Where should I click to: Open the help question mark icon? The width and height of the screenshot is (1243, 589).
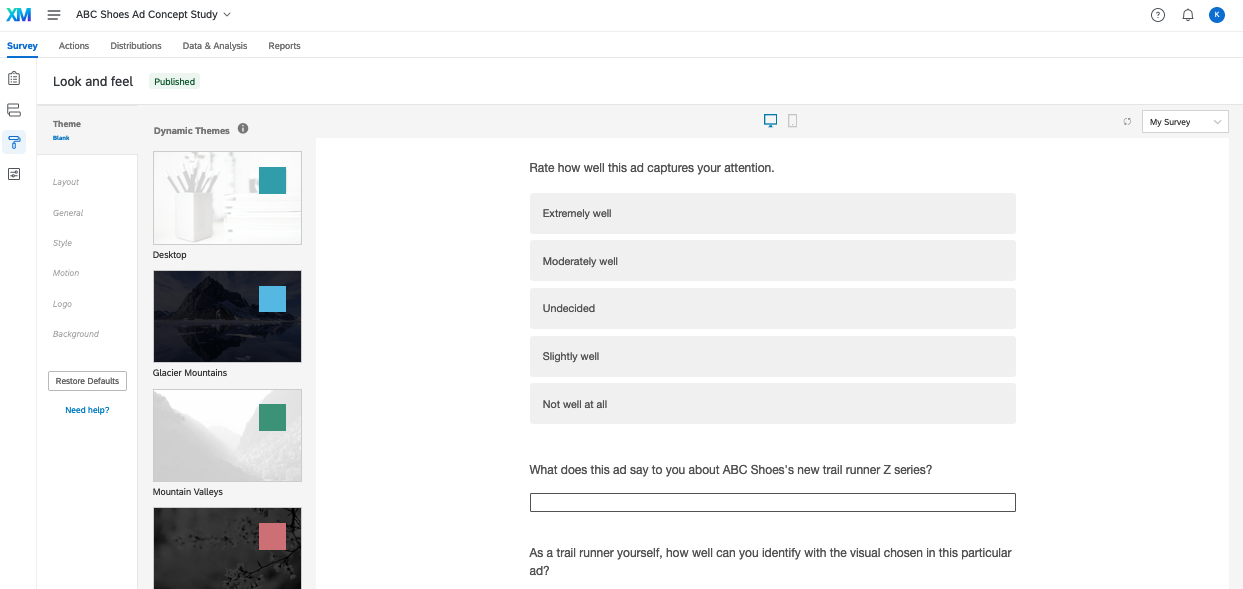point(1158,15)
